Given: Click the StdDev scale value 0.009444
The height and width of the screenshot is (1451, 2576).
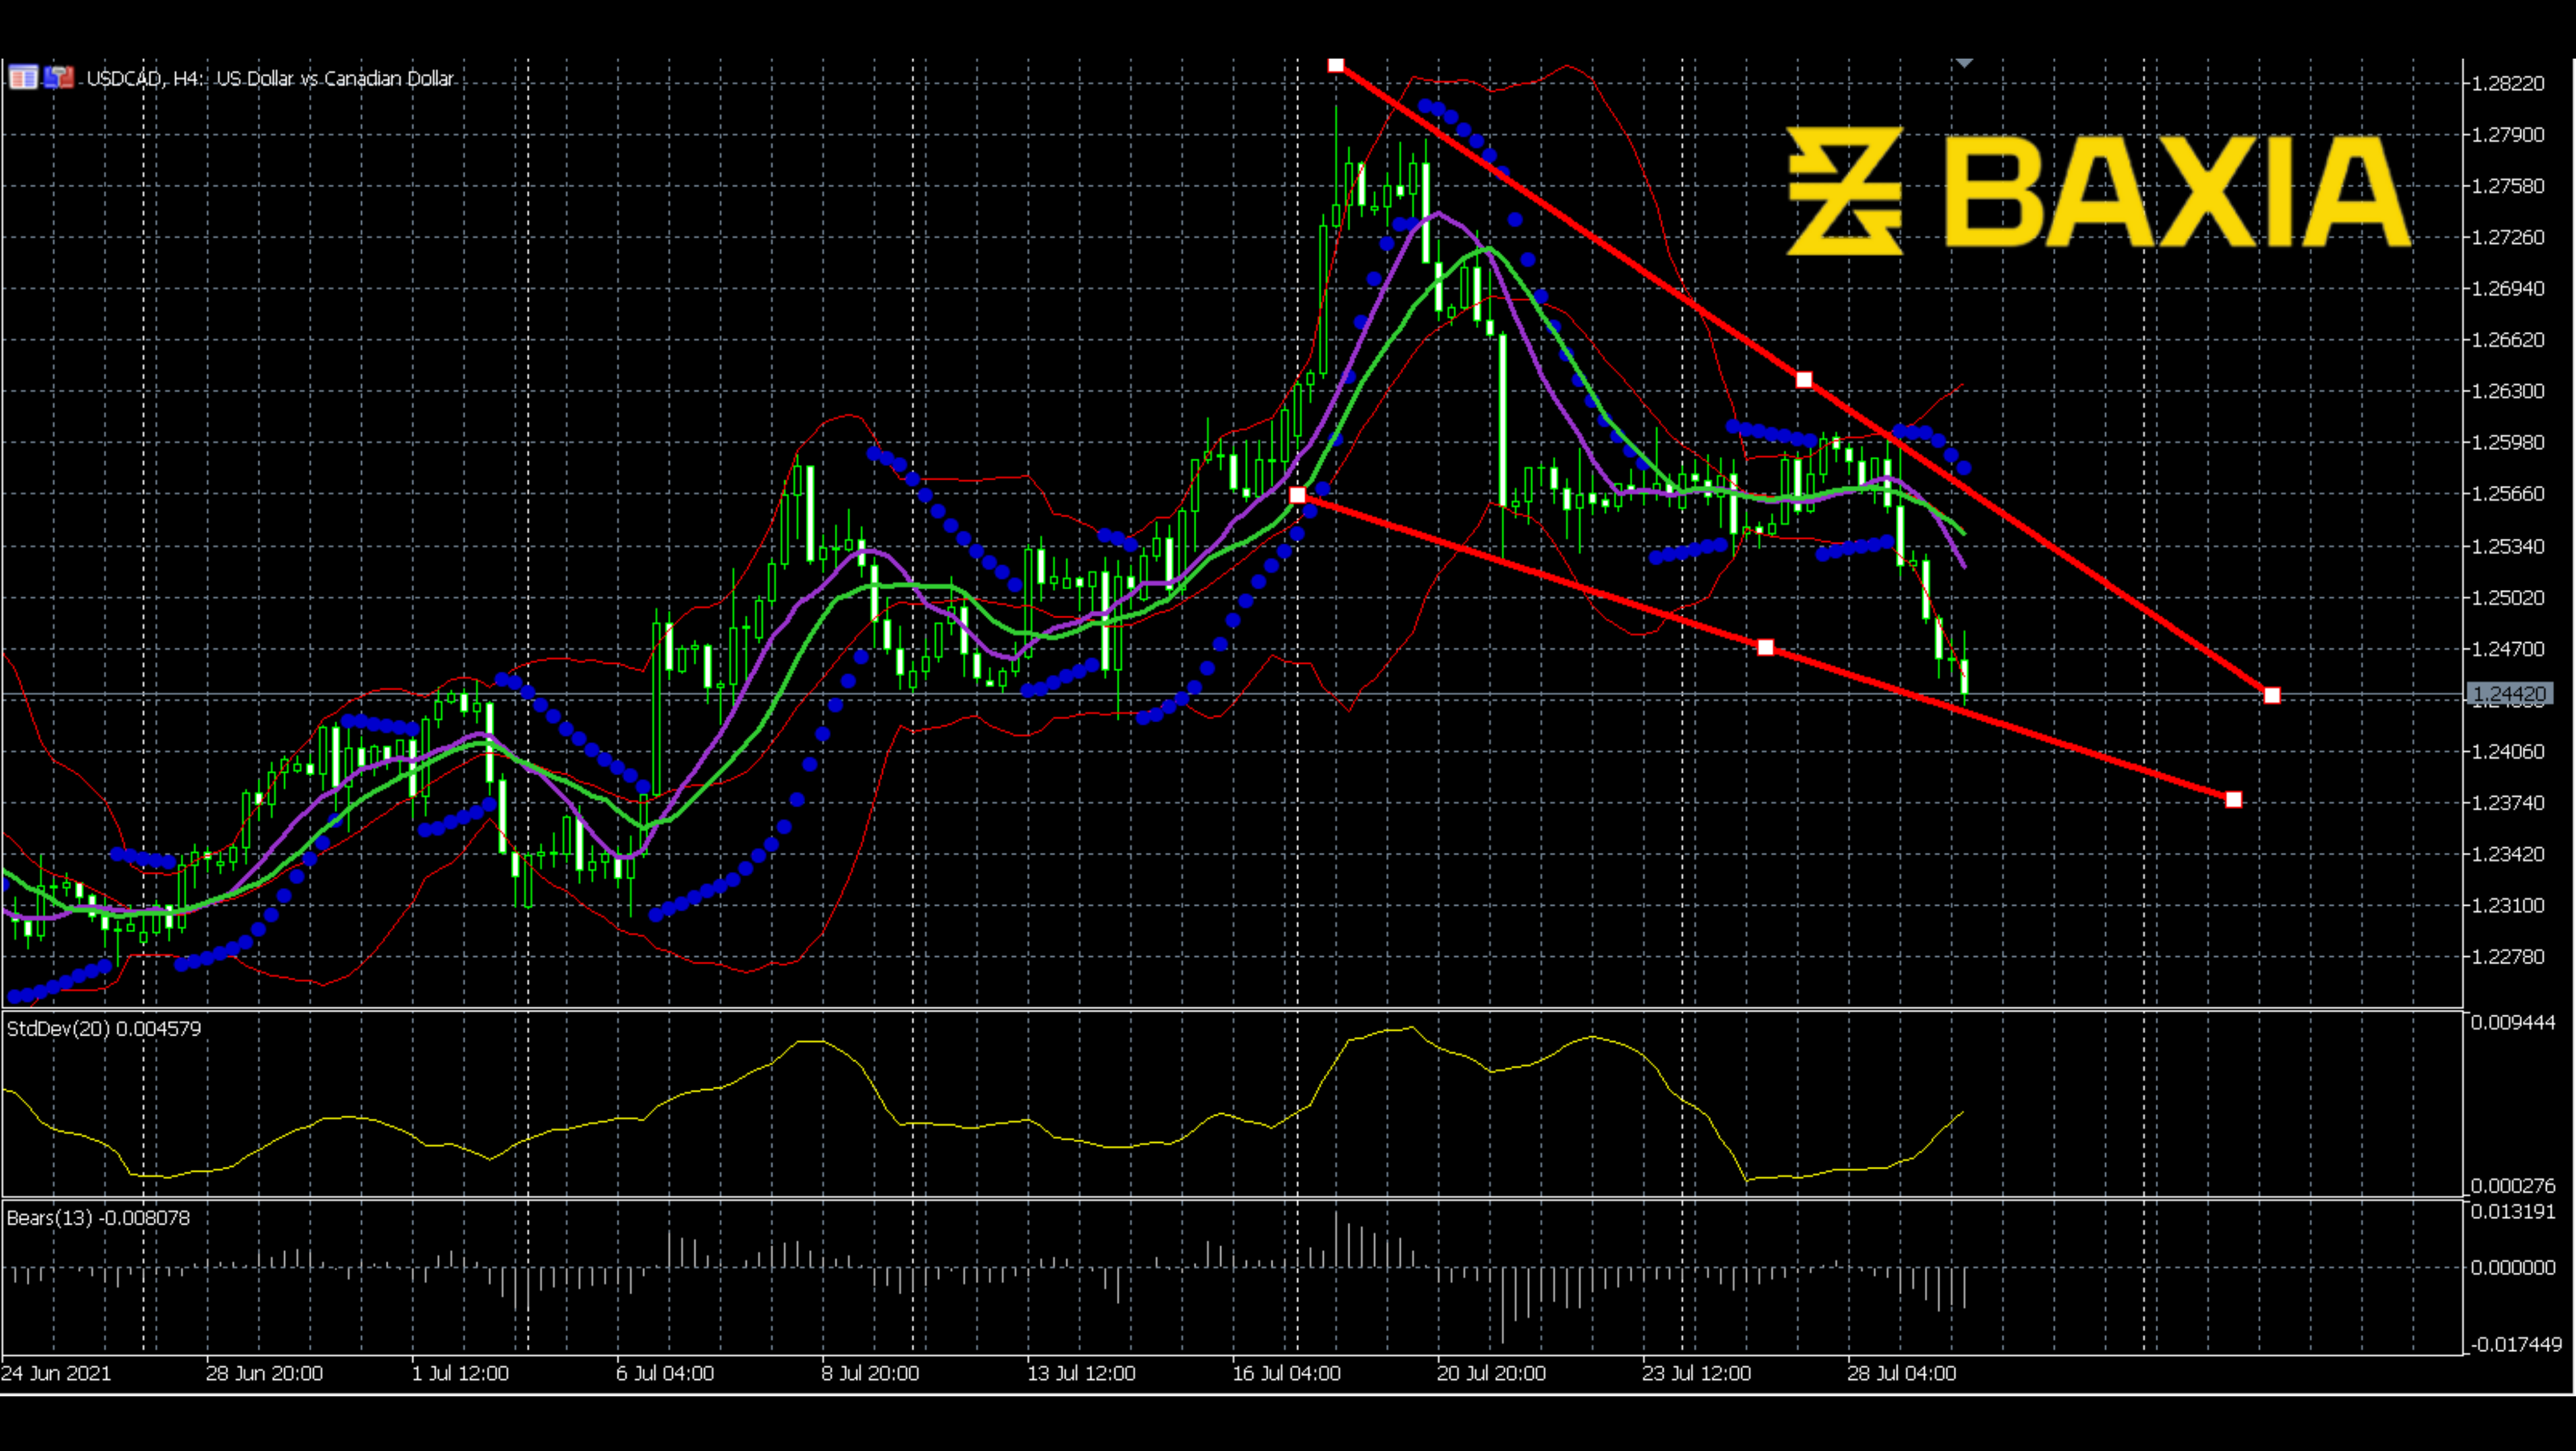Looking at the screenshot, I should point(2512,1022).
